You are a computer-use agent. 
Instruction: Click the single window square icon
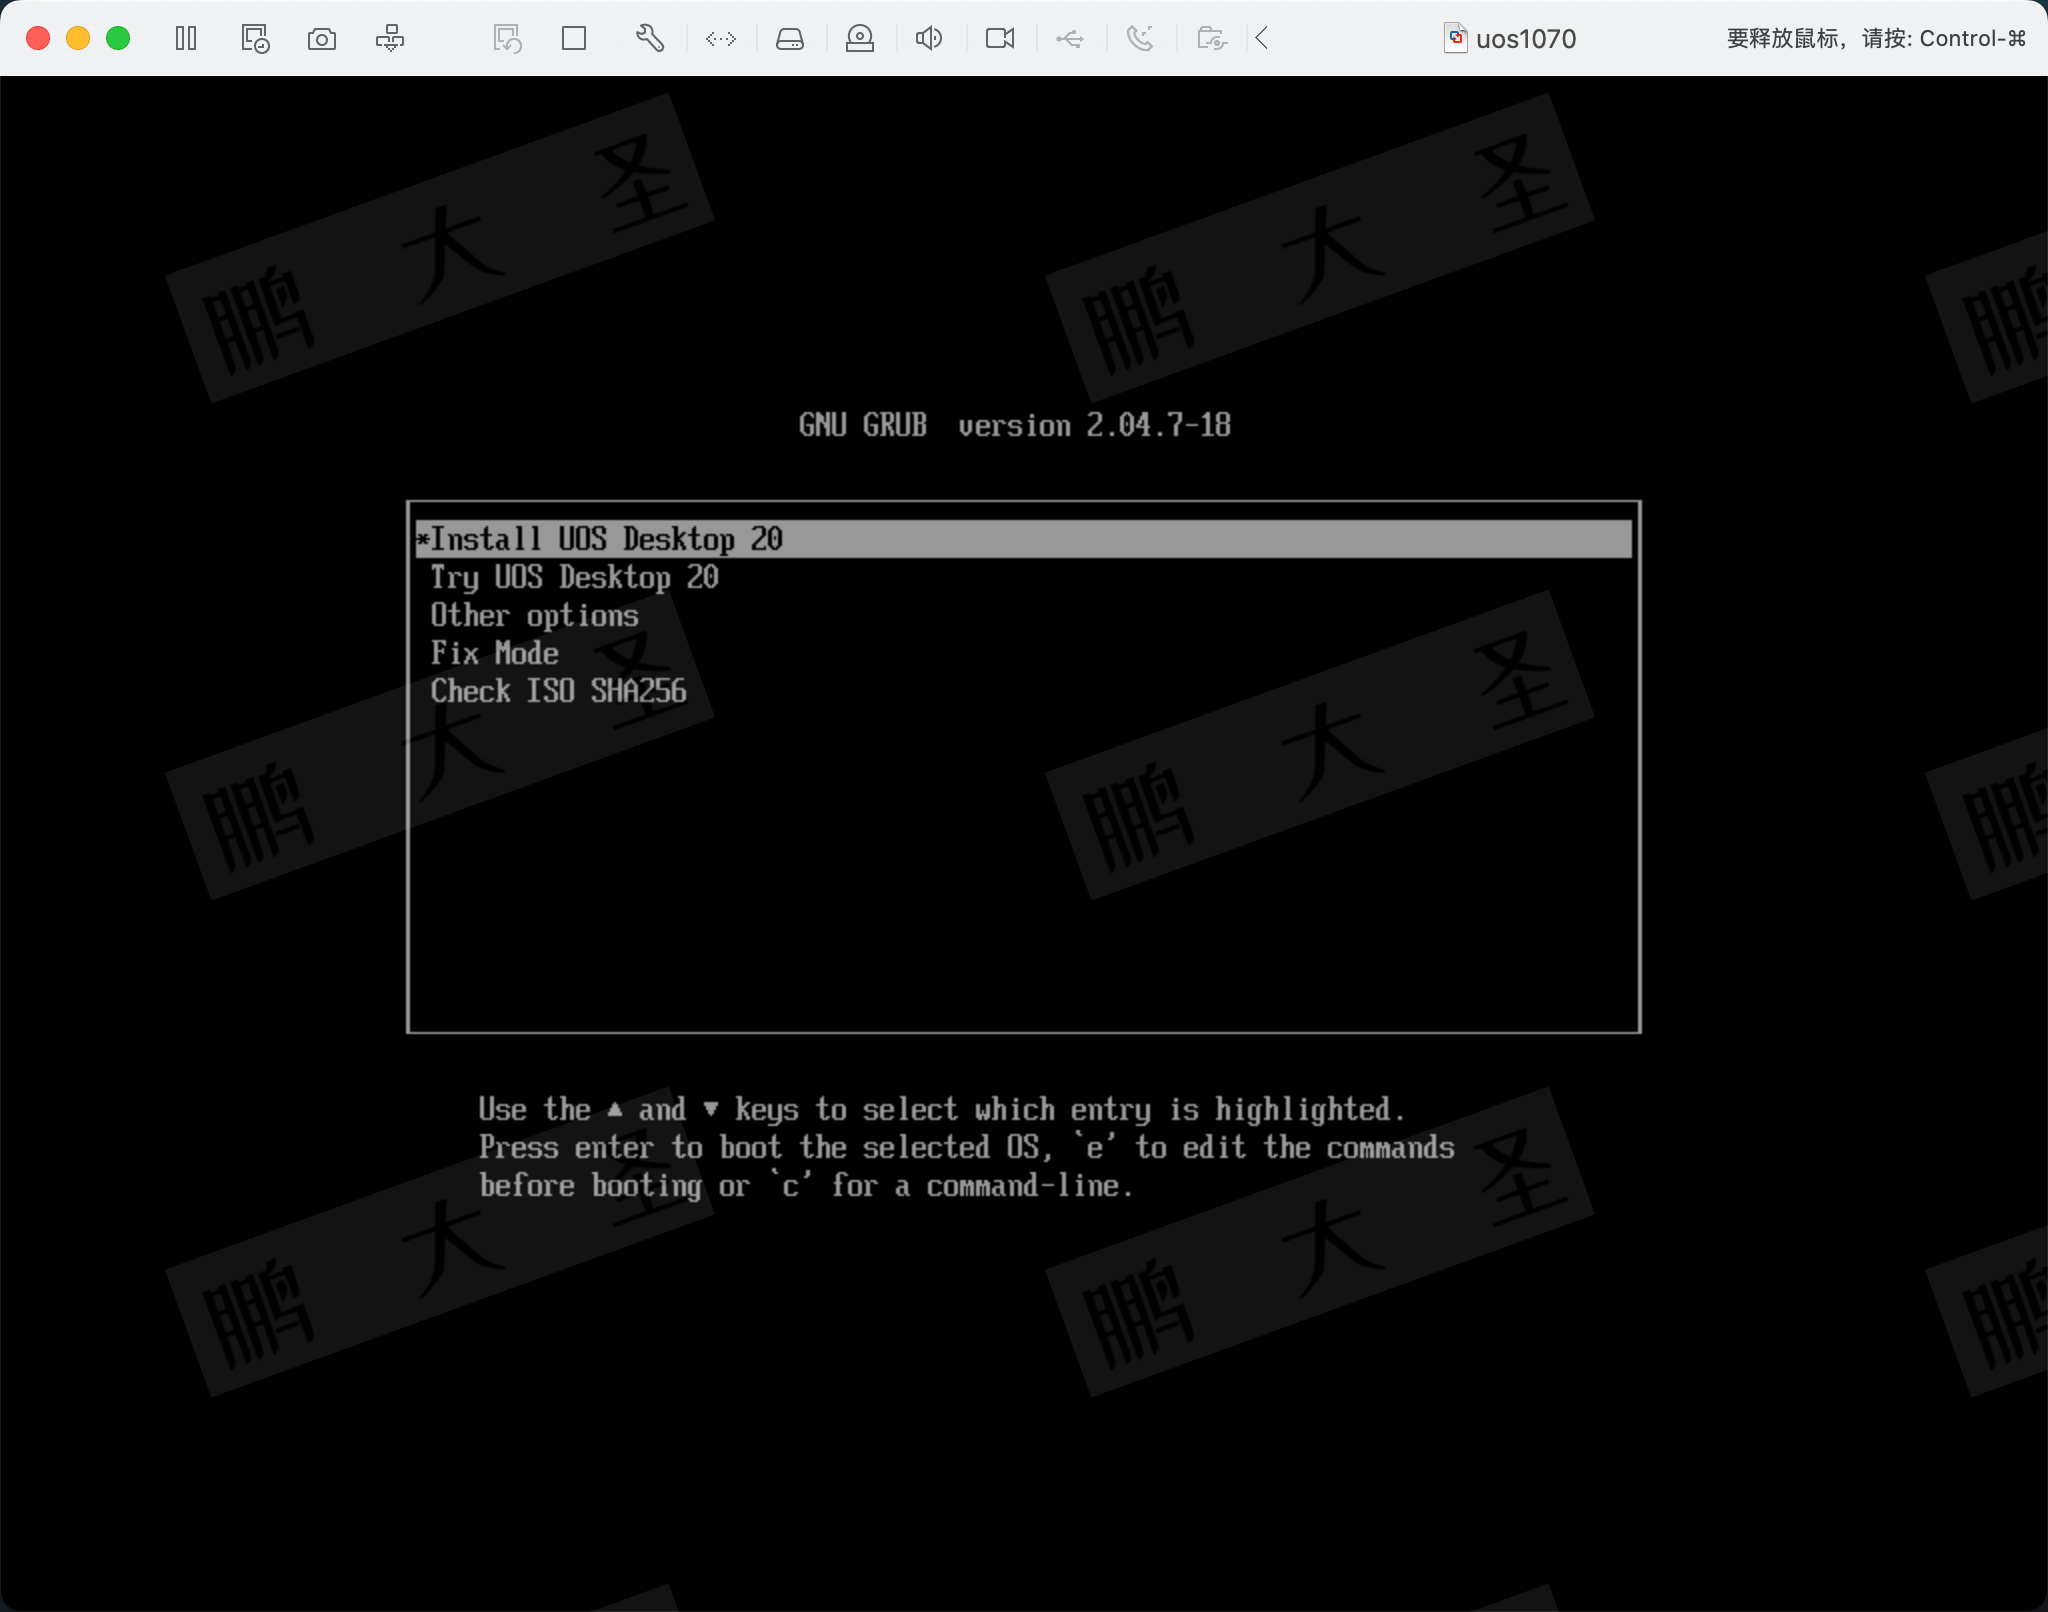[574, 39]
